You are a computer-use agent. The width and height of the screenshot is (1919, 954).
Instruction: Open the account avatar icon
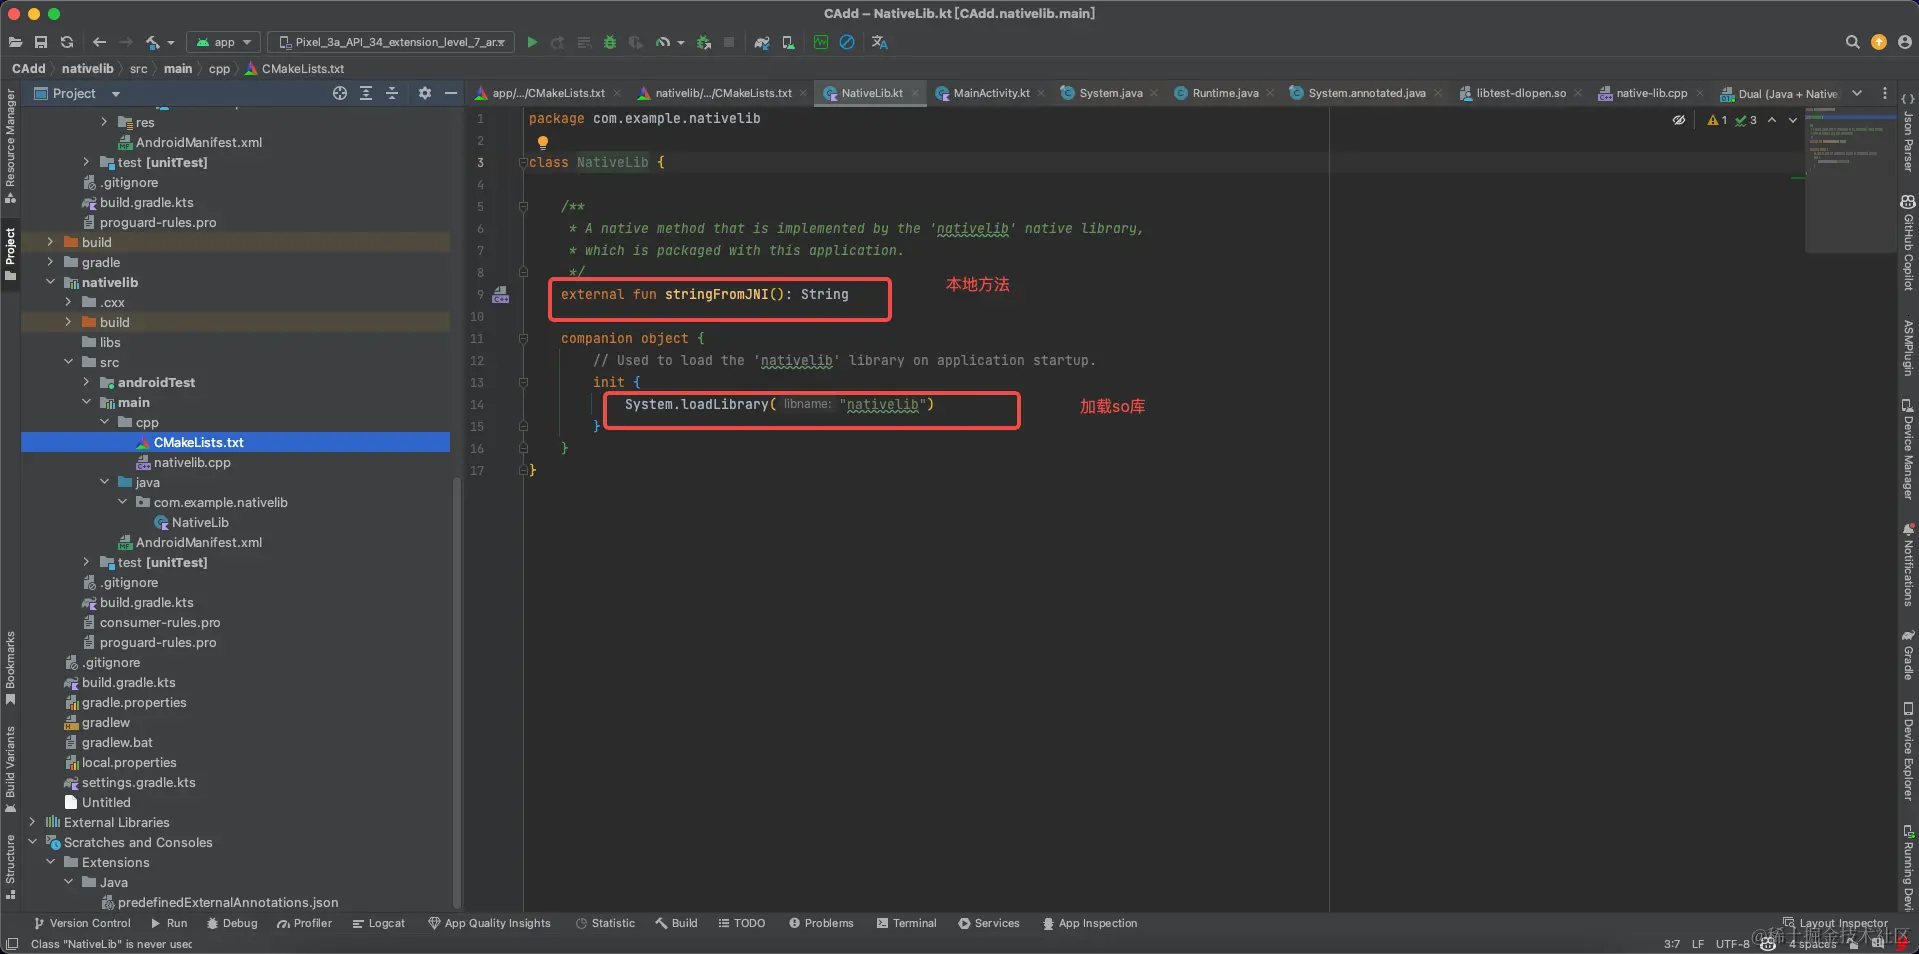1905,42
